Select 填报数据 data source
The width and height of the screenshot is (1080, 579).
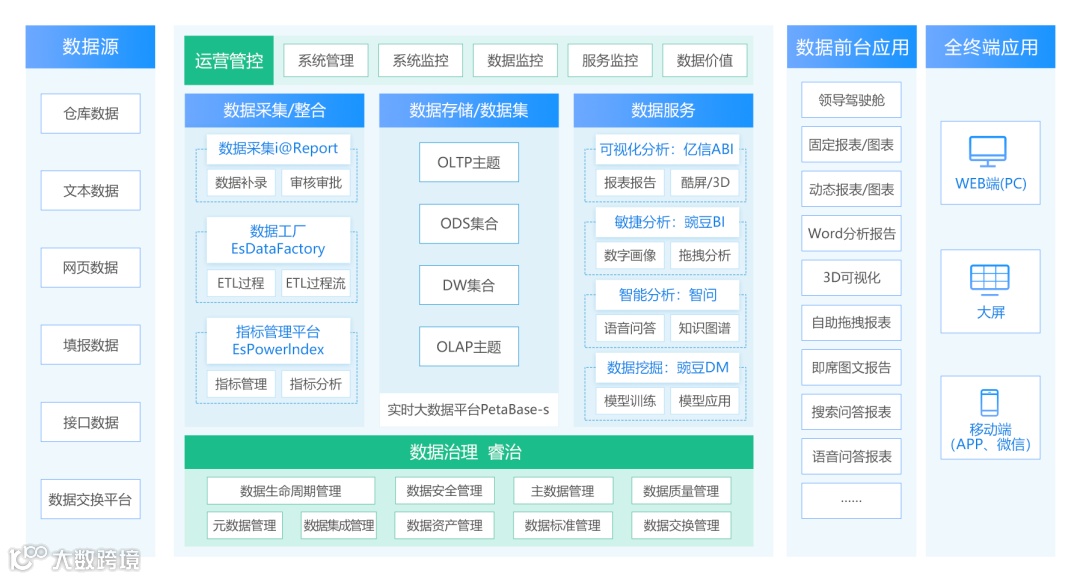[x=90, y=345]
